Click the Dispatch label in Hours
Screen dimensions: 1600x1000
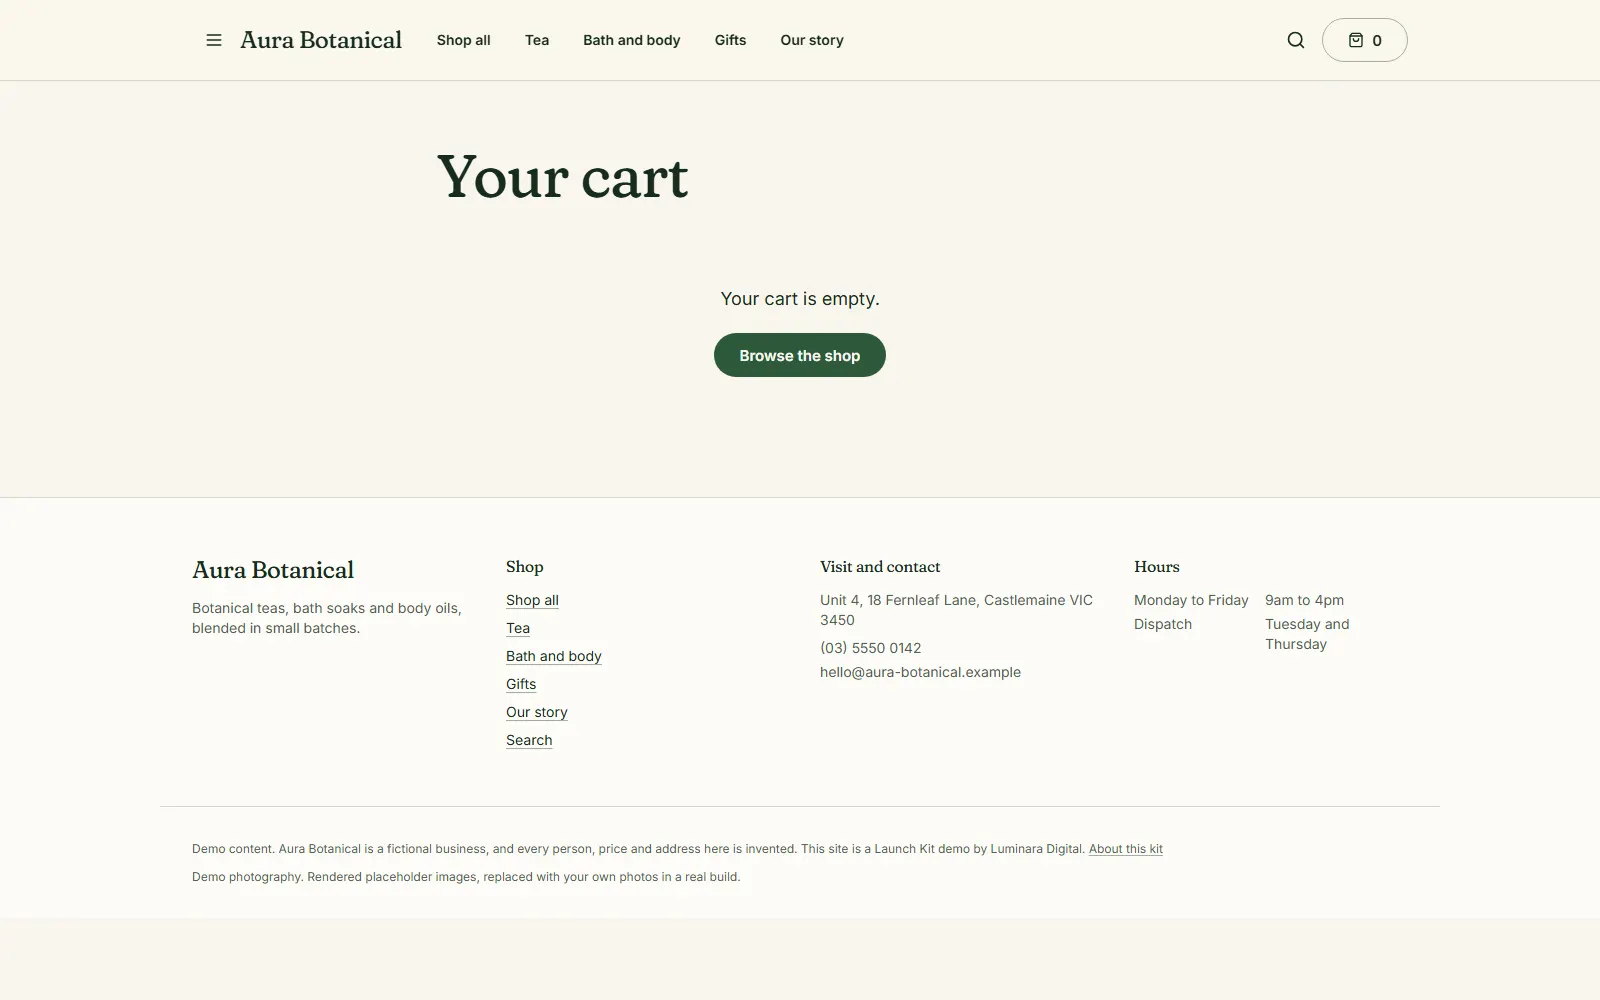(1163, 624)
